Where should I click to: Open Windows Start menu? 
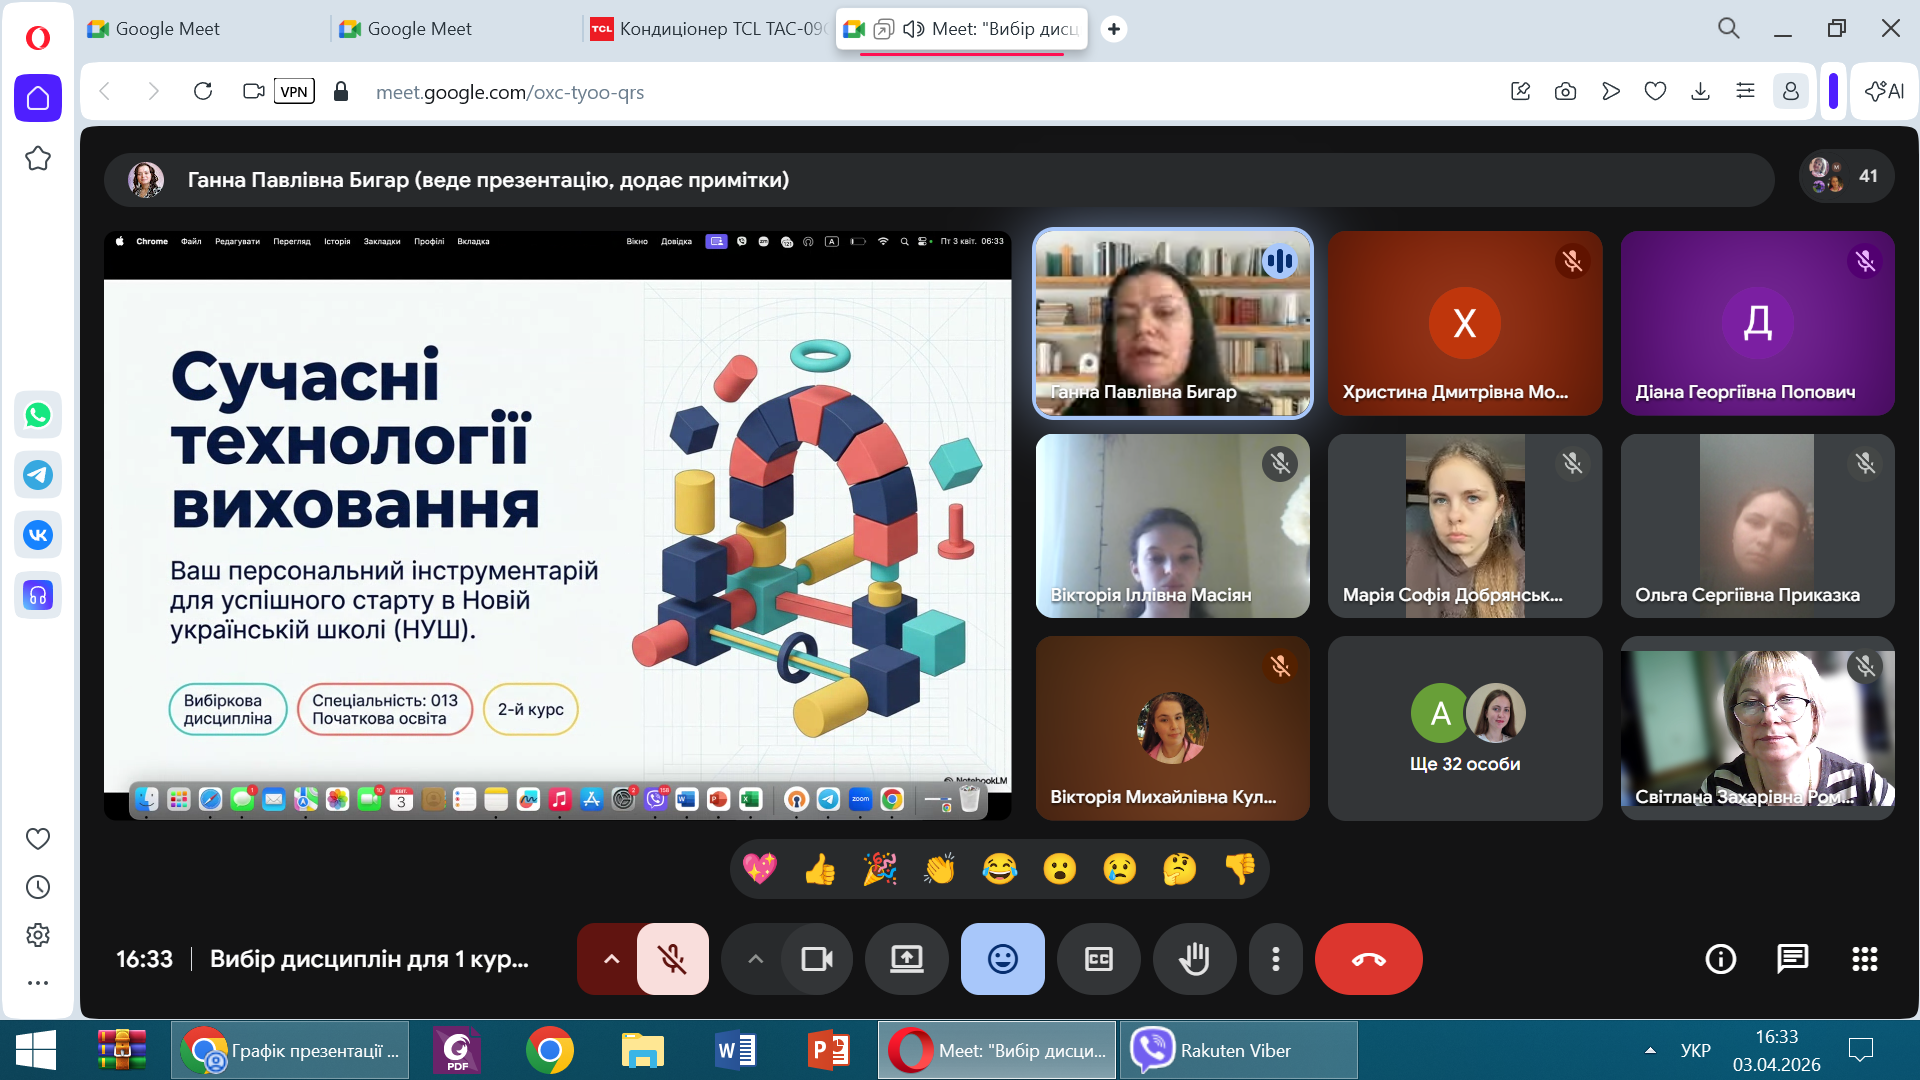coord(36,1050)
